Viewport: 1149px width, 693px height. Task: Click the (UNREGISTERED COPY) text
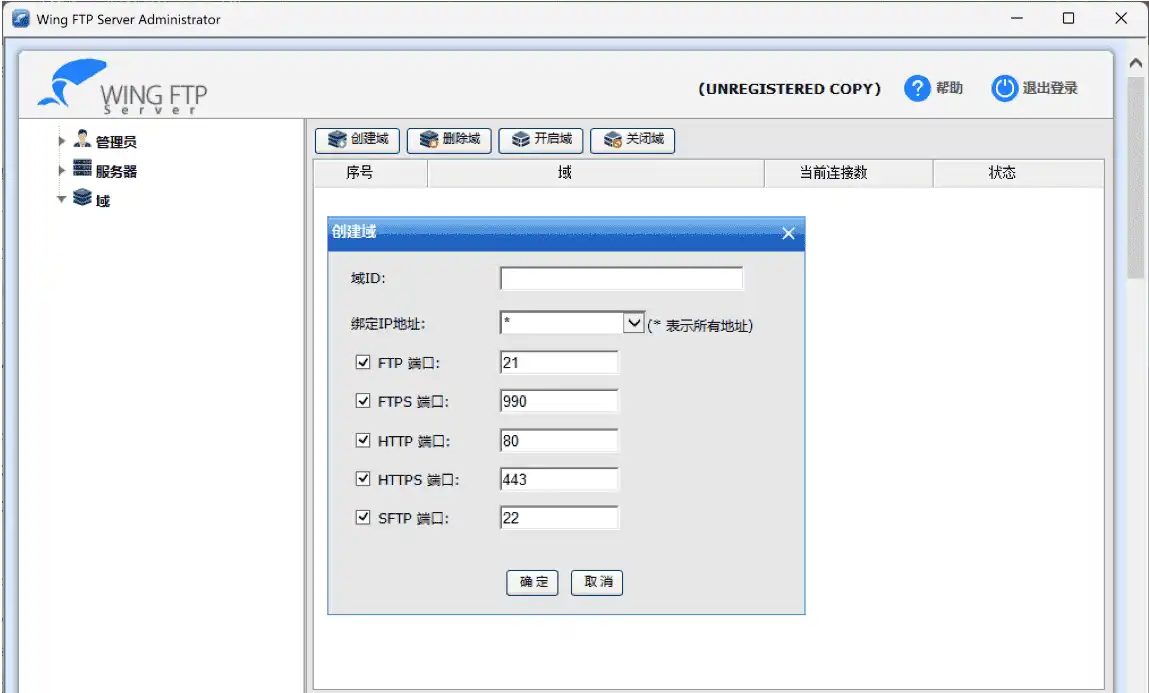pos(789,89)
